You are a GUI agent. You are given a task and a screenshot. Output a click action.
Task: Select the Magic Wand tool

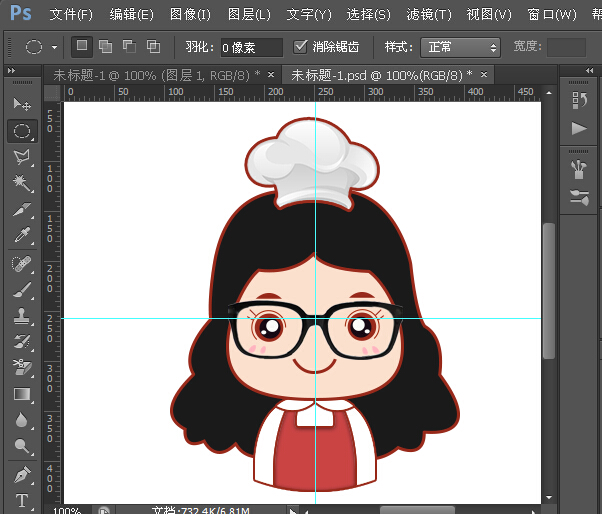(x=22, y=183)
